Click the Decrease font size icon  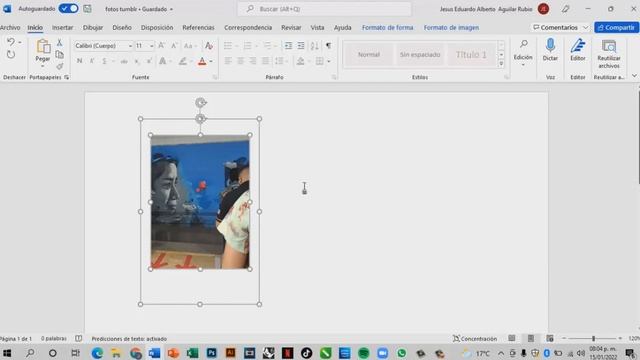[x=174, y=46]
